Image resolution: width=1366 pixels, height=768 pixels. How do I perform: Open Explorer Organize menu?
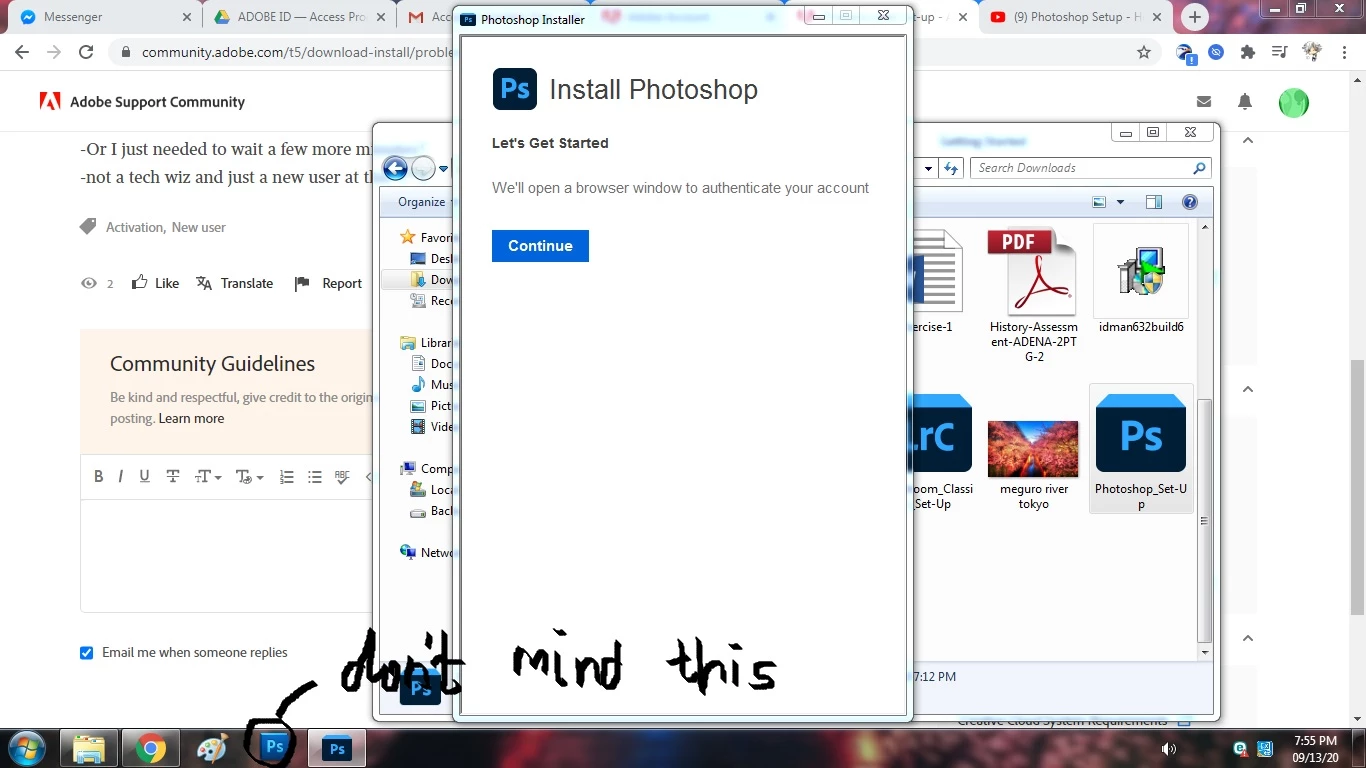(x=421, y=202)
